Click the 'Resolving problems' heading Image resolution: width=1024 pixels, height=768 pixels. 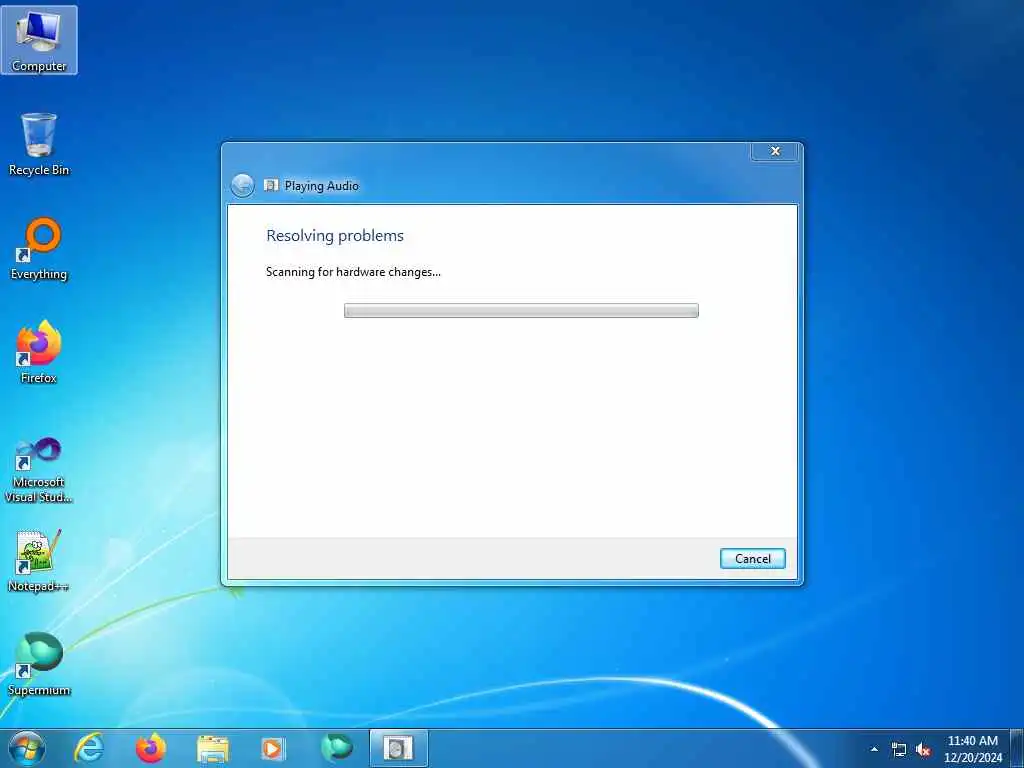[x=335, y=236]
